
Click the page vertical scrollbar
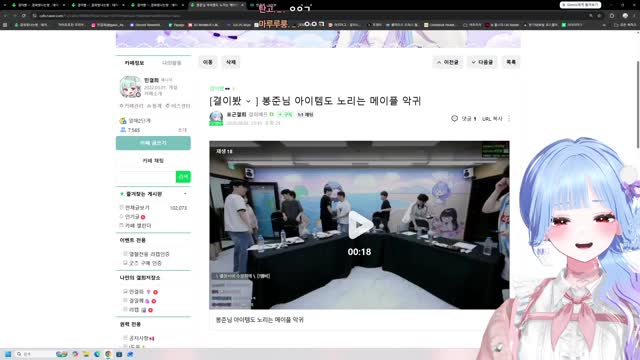pyautogui.click(x=638, y=105)
